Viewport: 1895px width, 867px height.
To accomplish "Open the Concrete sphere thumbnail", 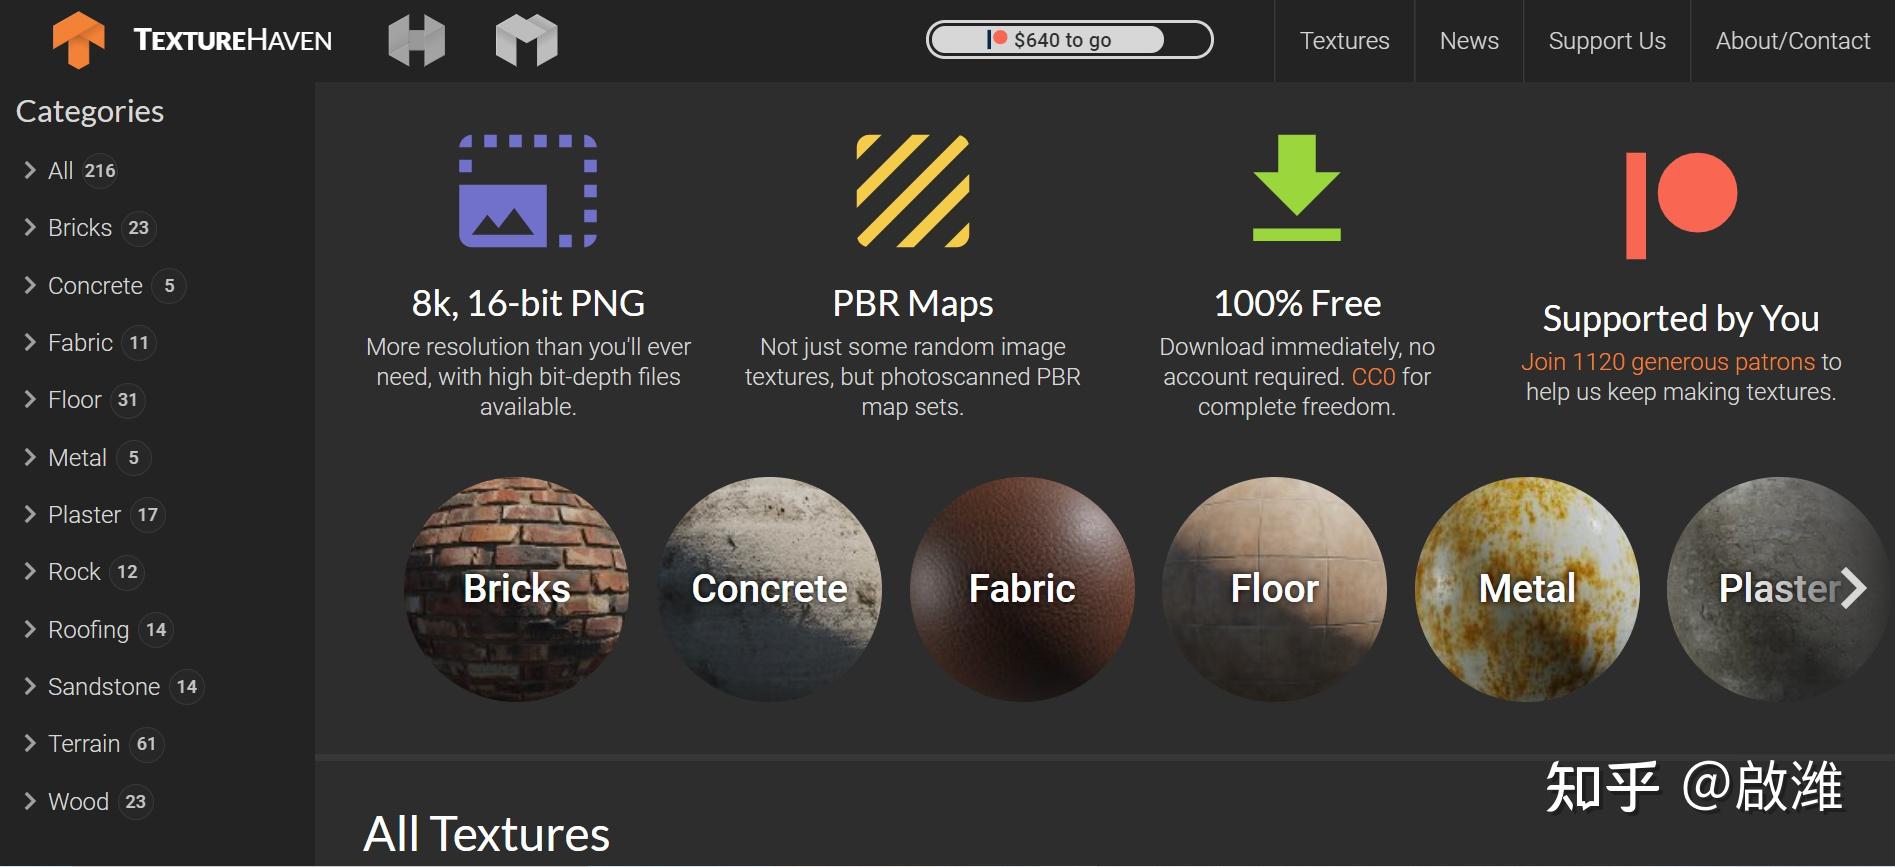I will tap(769, 589).
